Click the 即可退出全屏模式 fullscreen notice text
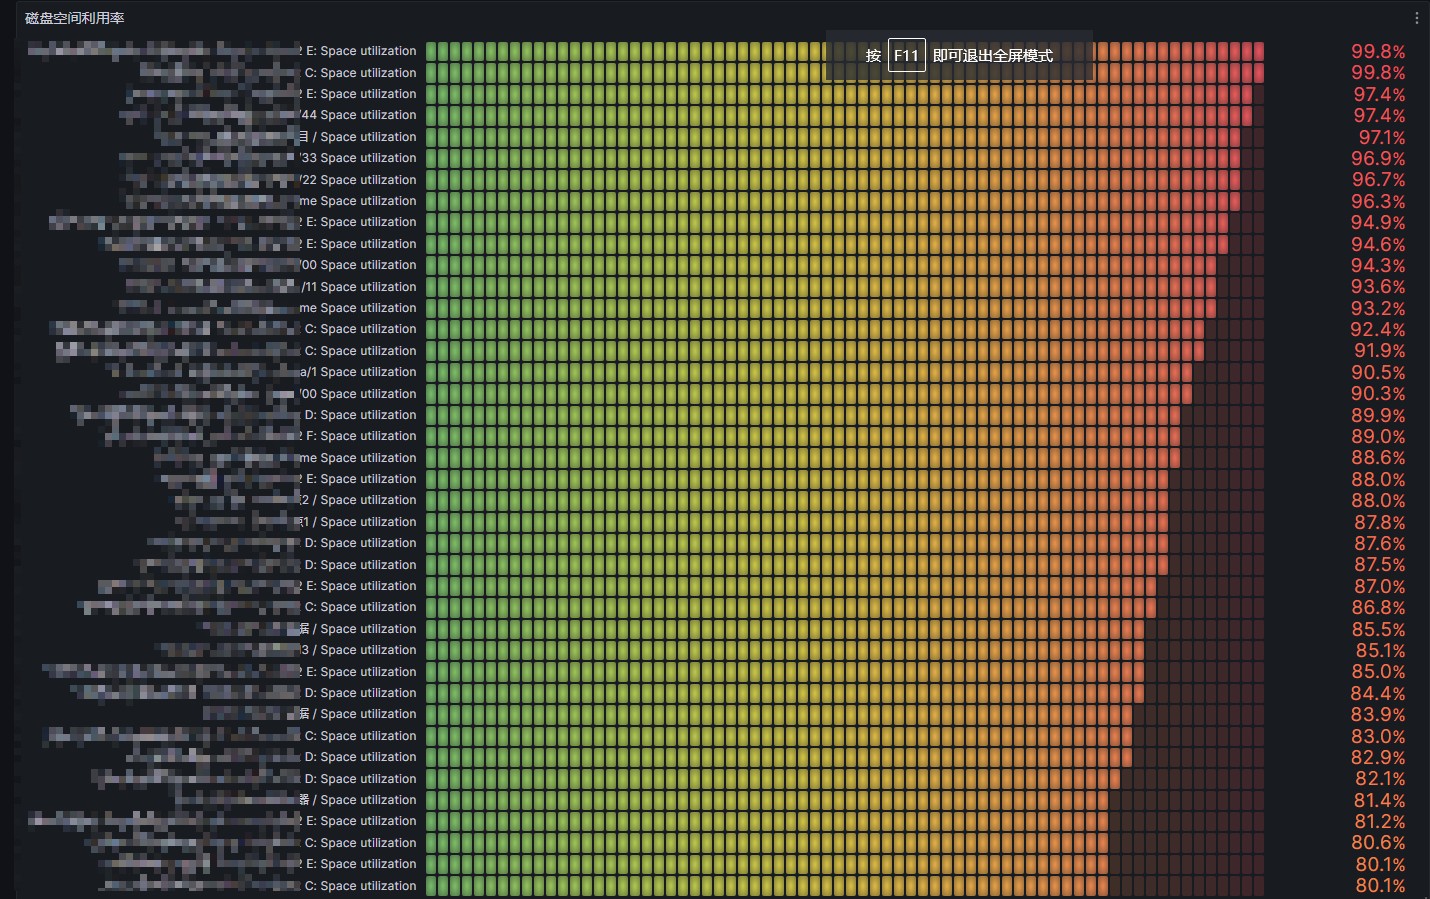The image size is (1430, 899). pyautogui.click(x=992, y=56)
